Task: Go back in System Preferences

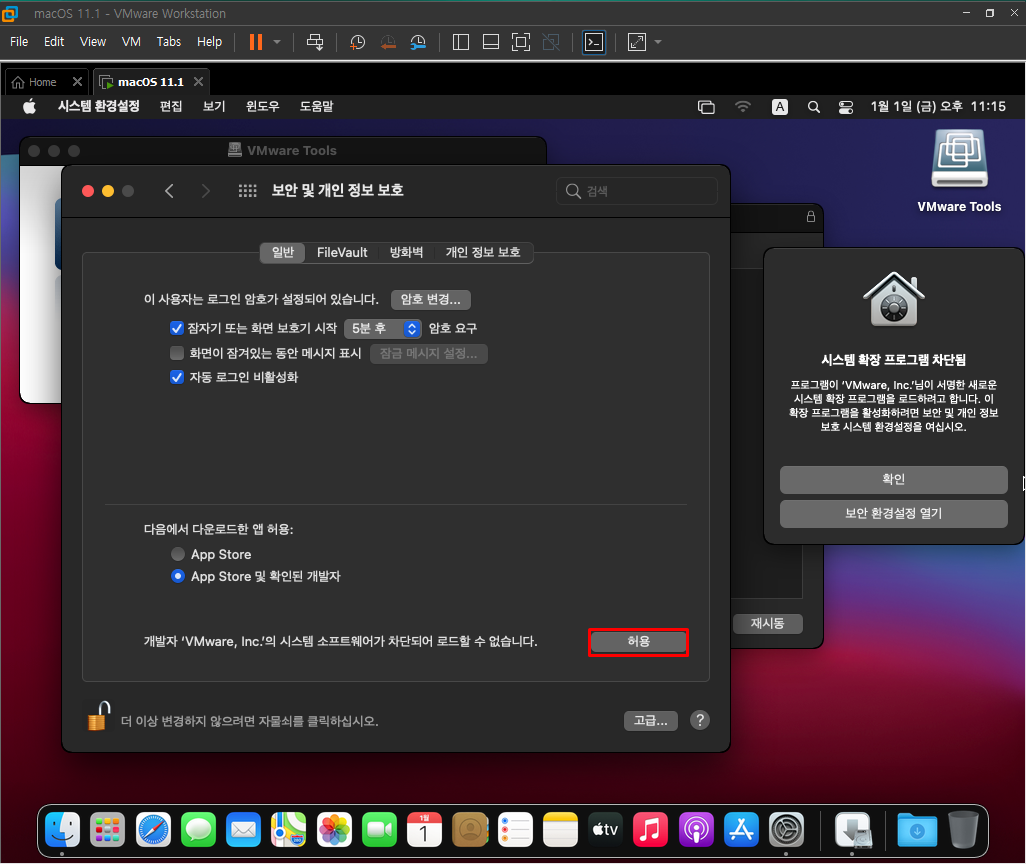Action: [169, 190]
